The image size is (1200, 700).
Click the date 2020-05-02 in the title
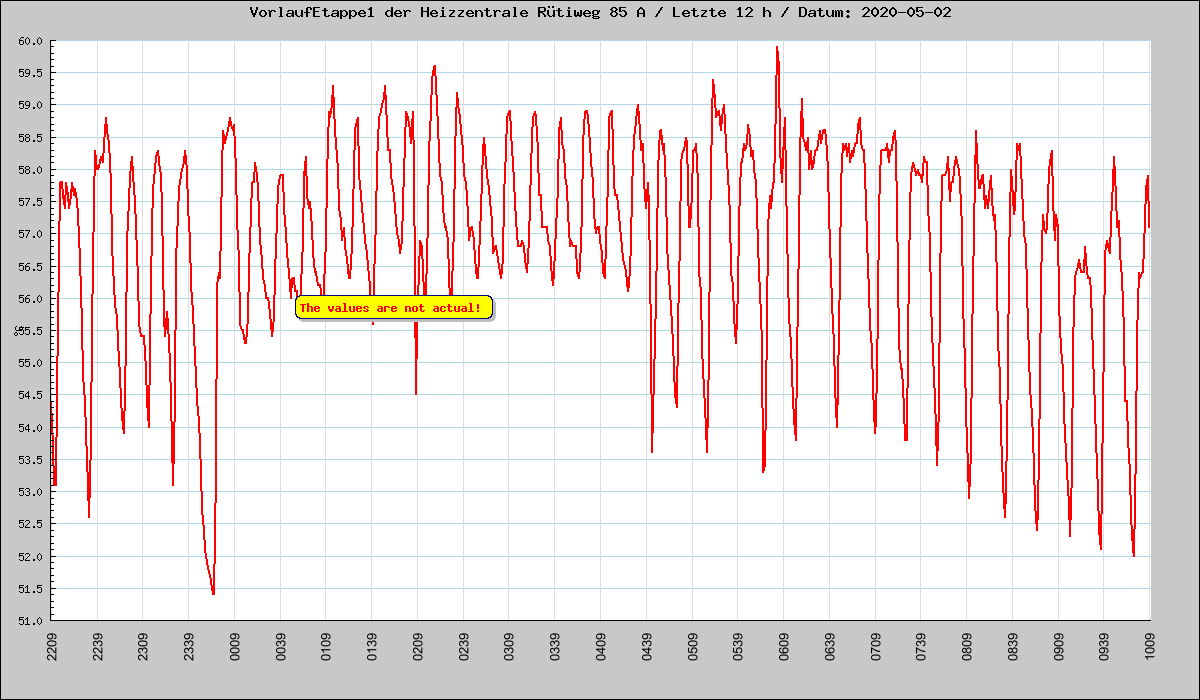tap(910, 13)
